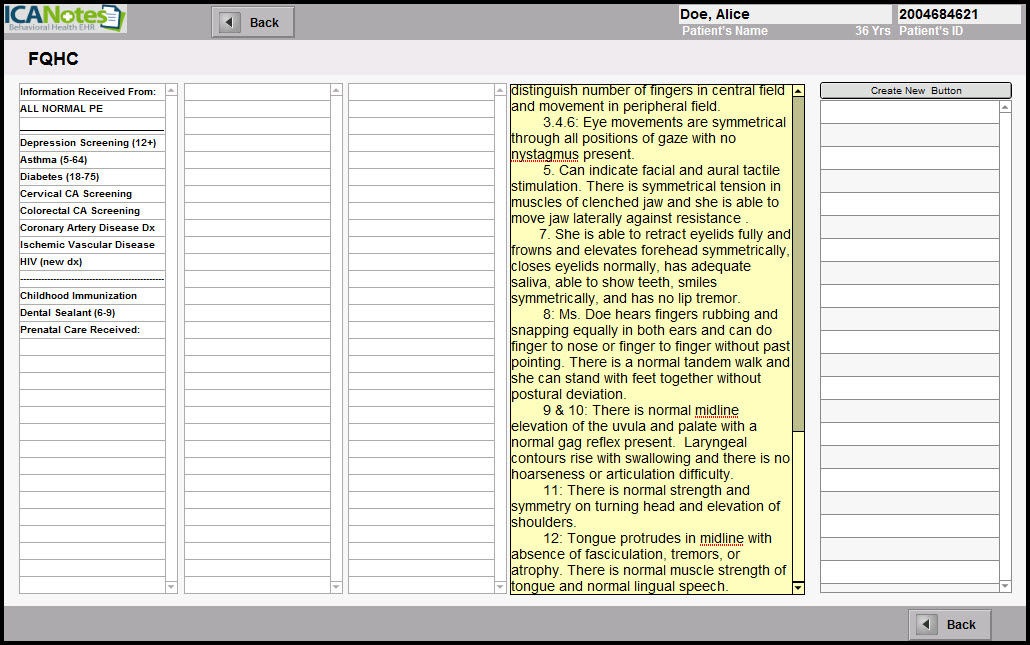Click Childhood Immunization list item
The width and height of the screenshot is (1030, 645).
[79, 296]
